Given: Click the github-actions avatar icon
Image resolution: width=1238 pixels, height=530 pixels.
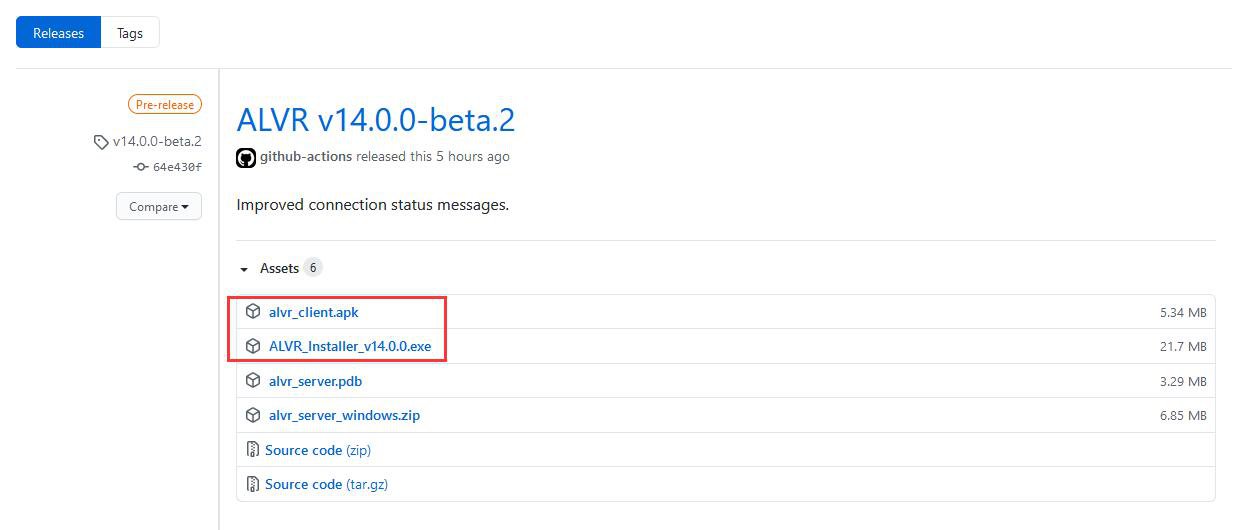Looking at the screenshot, I should tap(246, 157).
